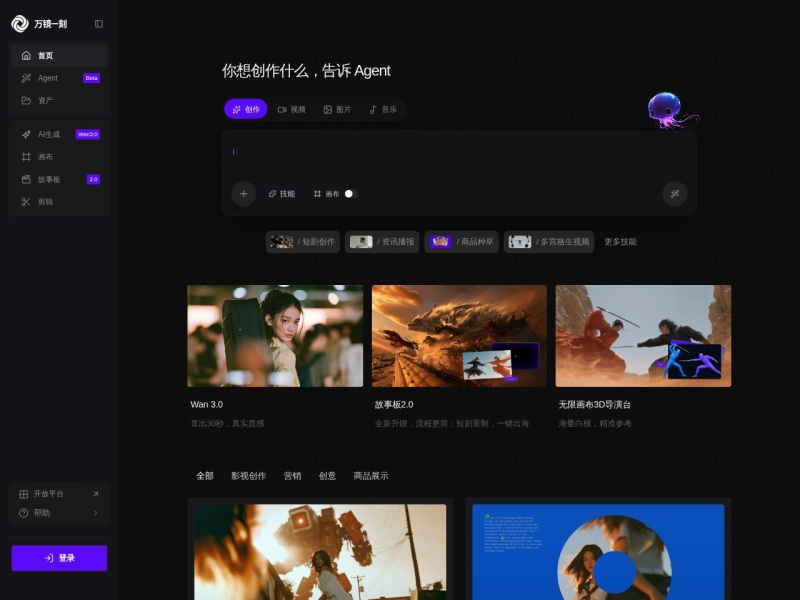The width and height of the screenshot is (800, 600).
Task: Open 画布 canvas in sidebar
Action: [59, 157]
